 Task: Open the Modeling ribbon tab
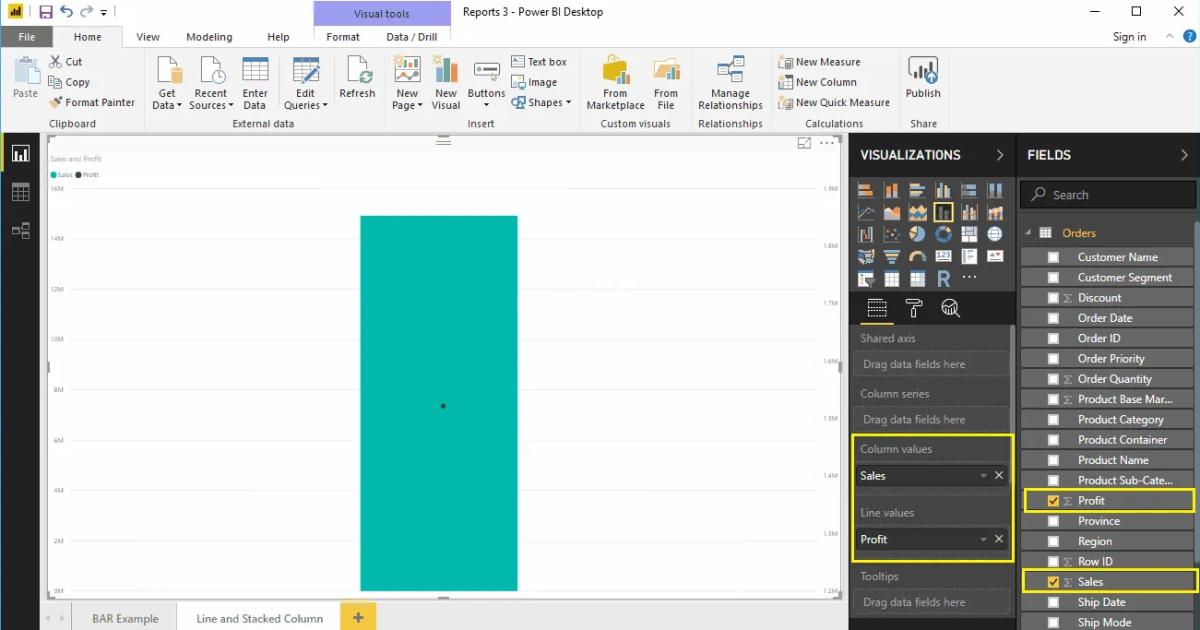tap(209, 36)
